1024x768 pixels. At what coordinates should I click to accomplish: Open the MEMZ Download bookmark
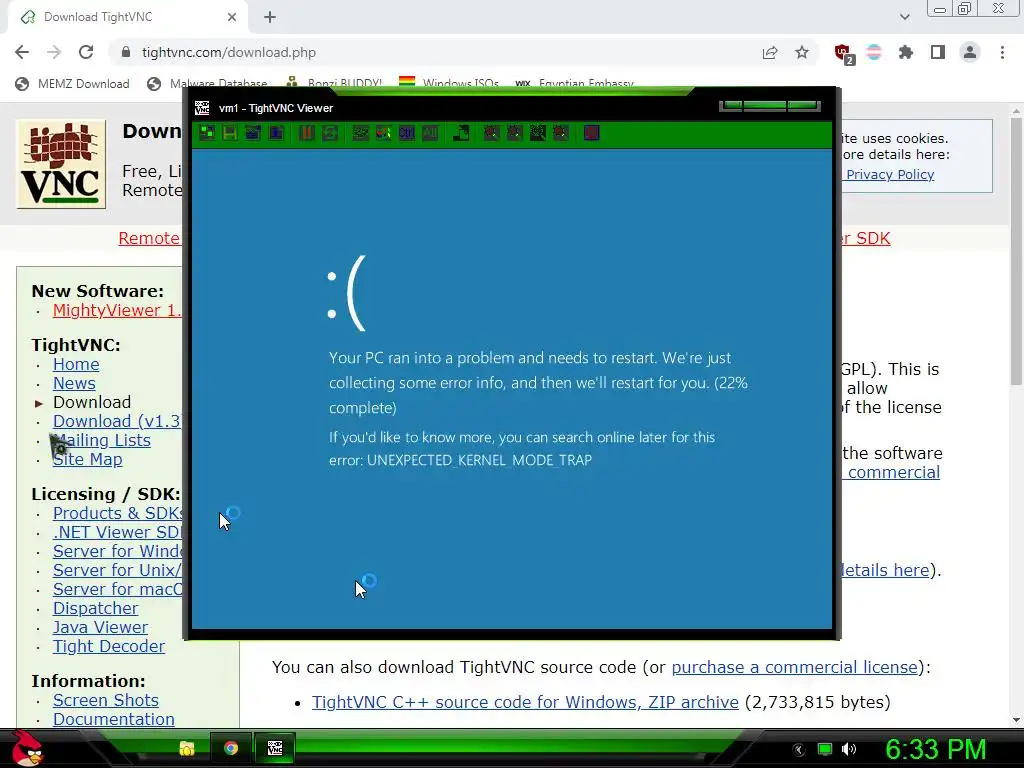(x=72, y=84)
